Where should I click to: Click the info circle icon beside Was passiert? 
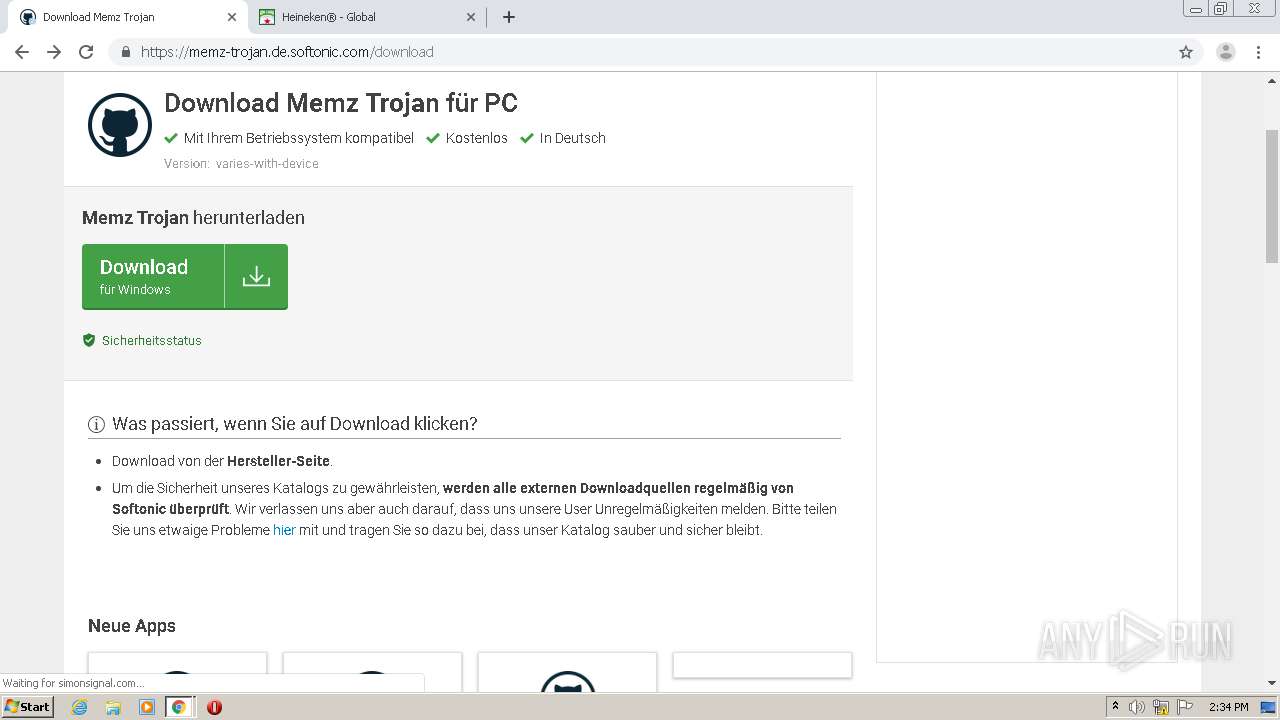point(97,424)
